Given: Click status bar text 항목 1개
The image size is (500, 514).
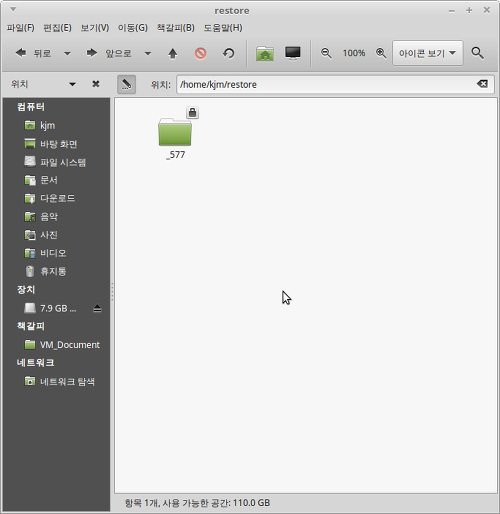Looking at the screenshot, I should [142, 503].
